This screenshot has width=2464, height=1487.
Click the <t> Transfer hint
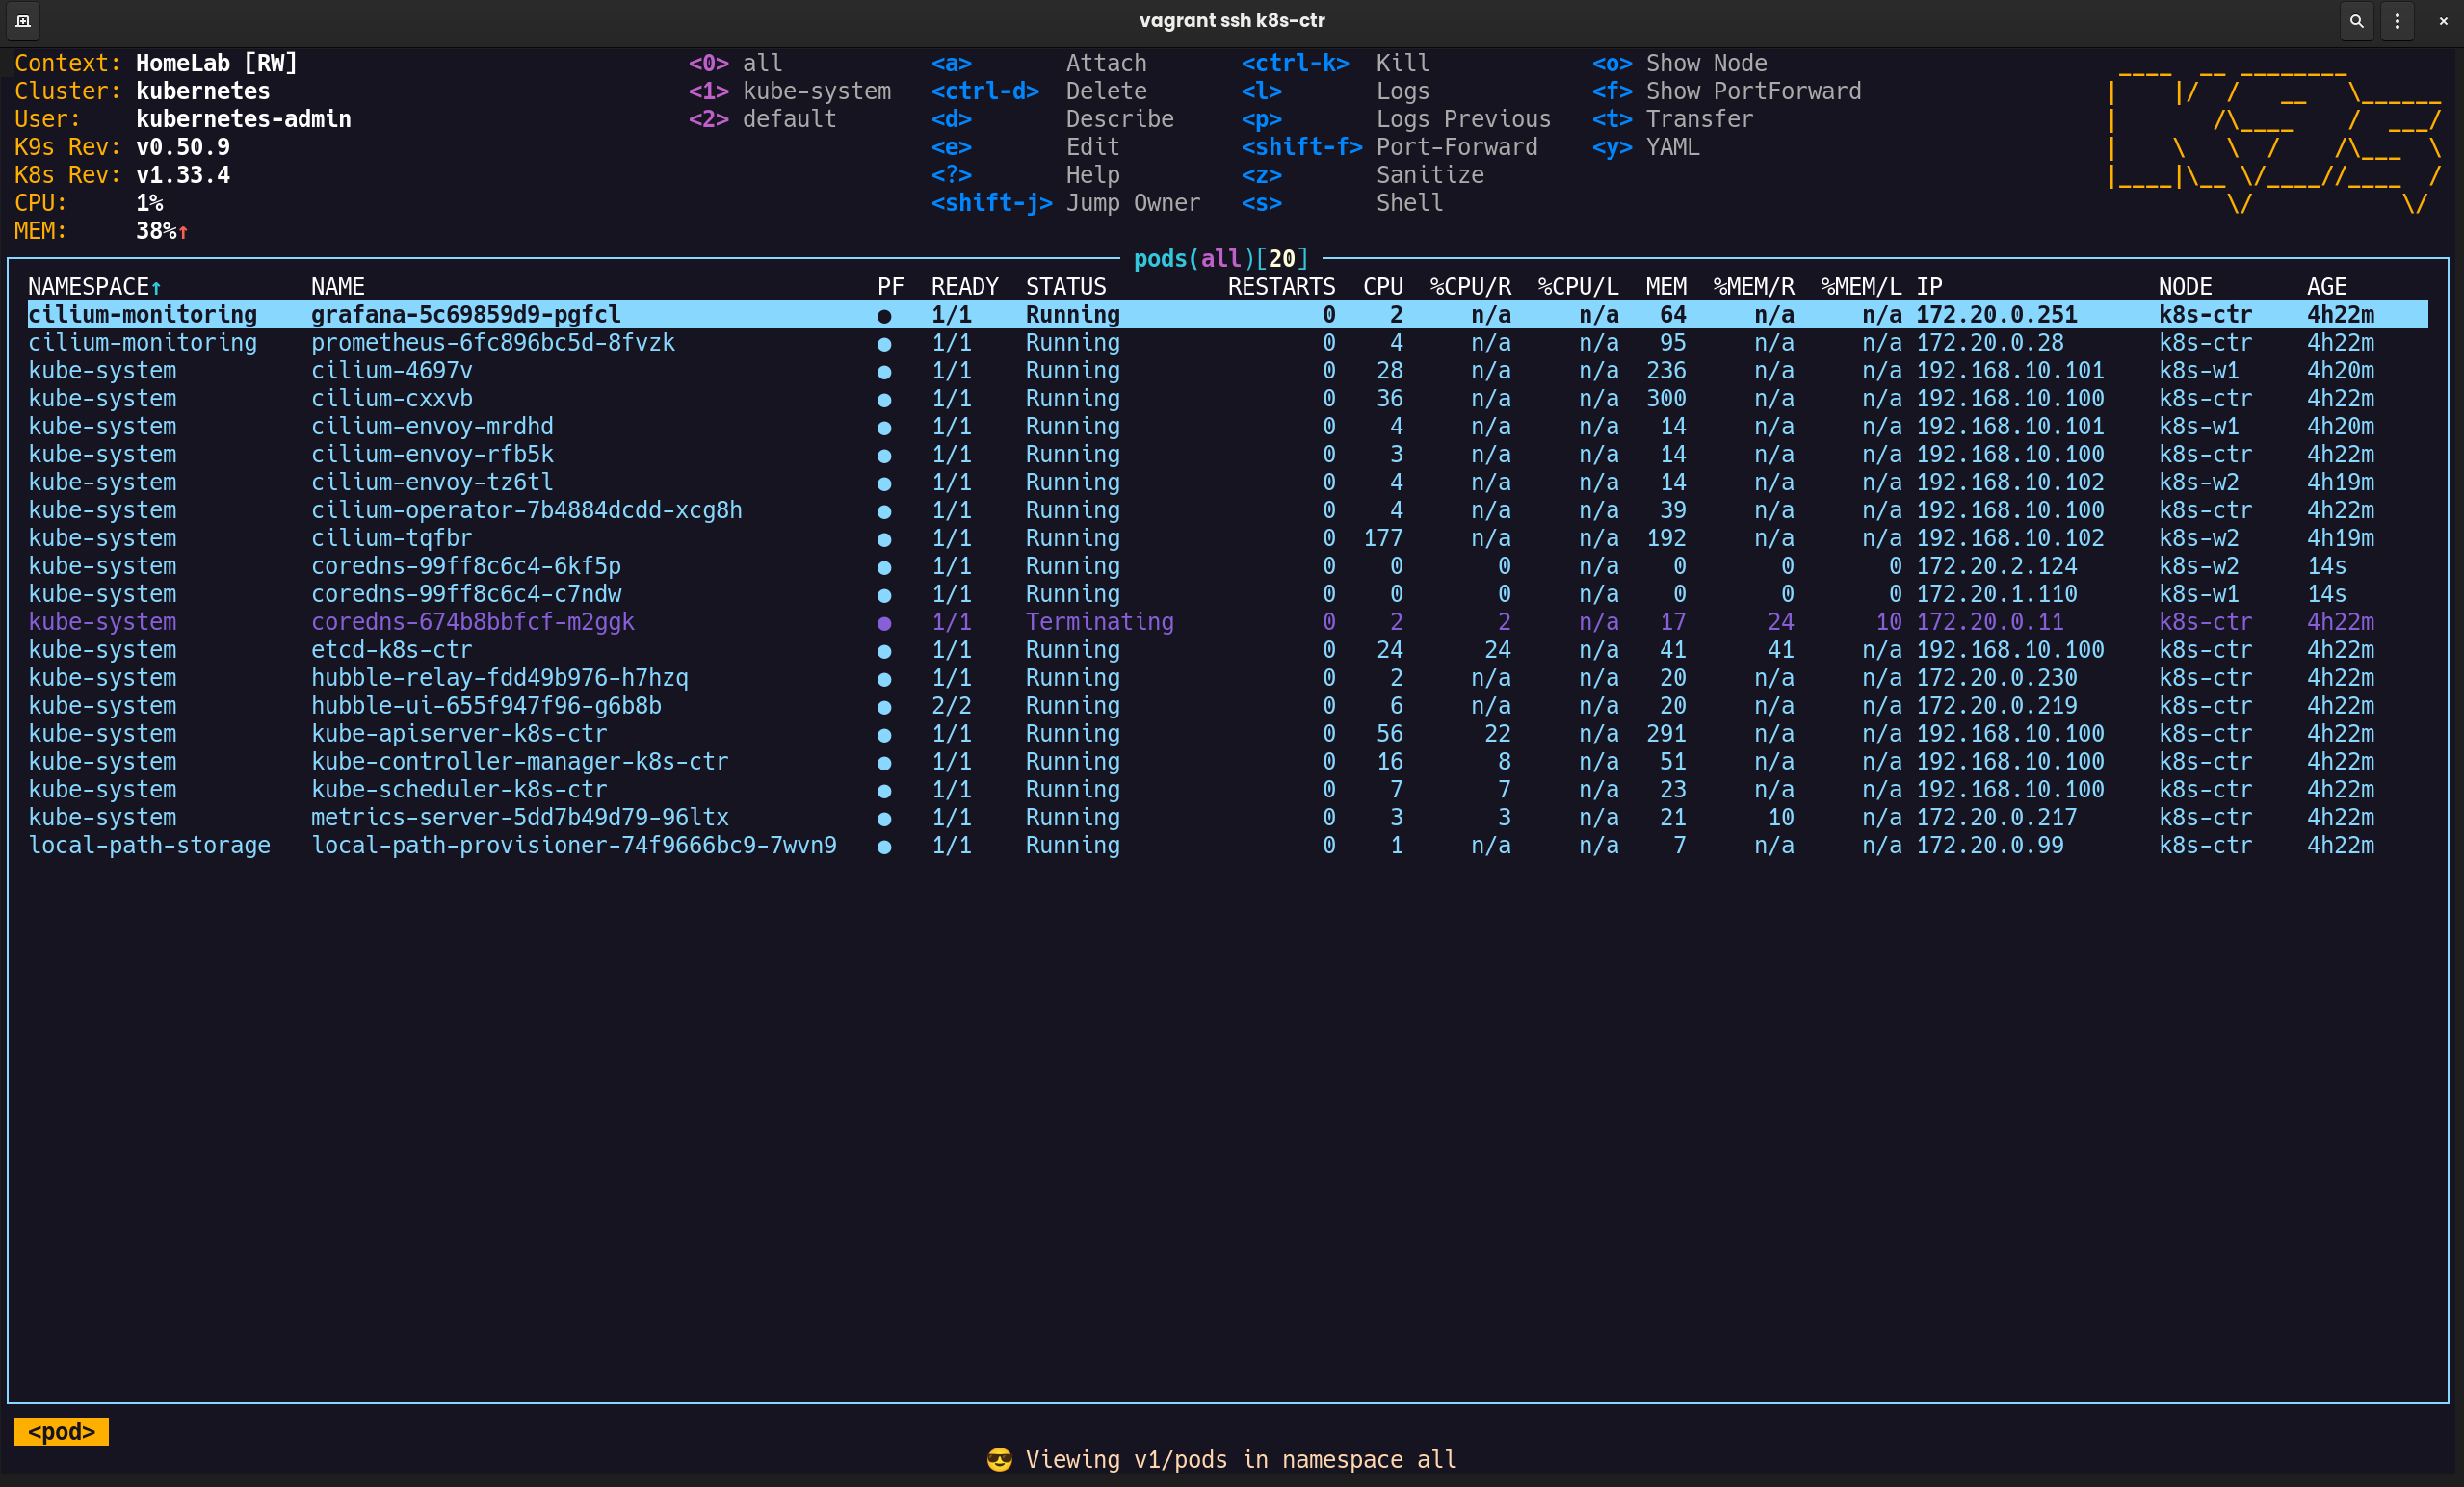click(x=1673, y=119)
